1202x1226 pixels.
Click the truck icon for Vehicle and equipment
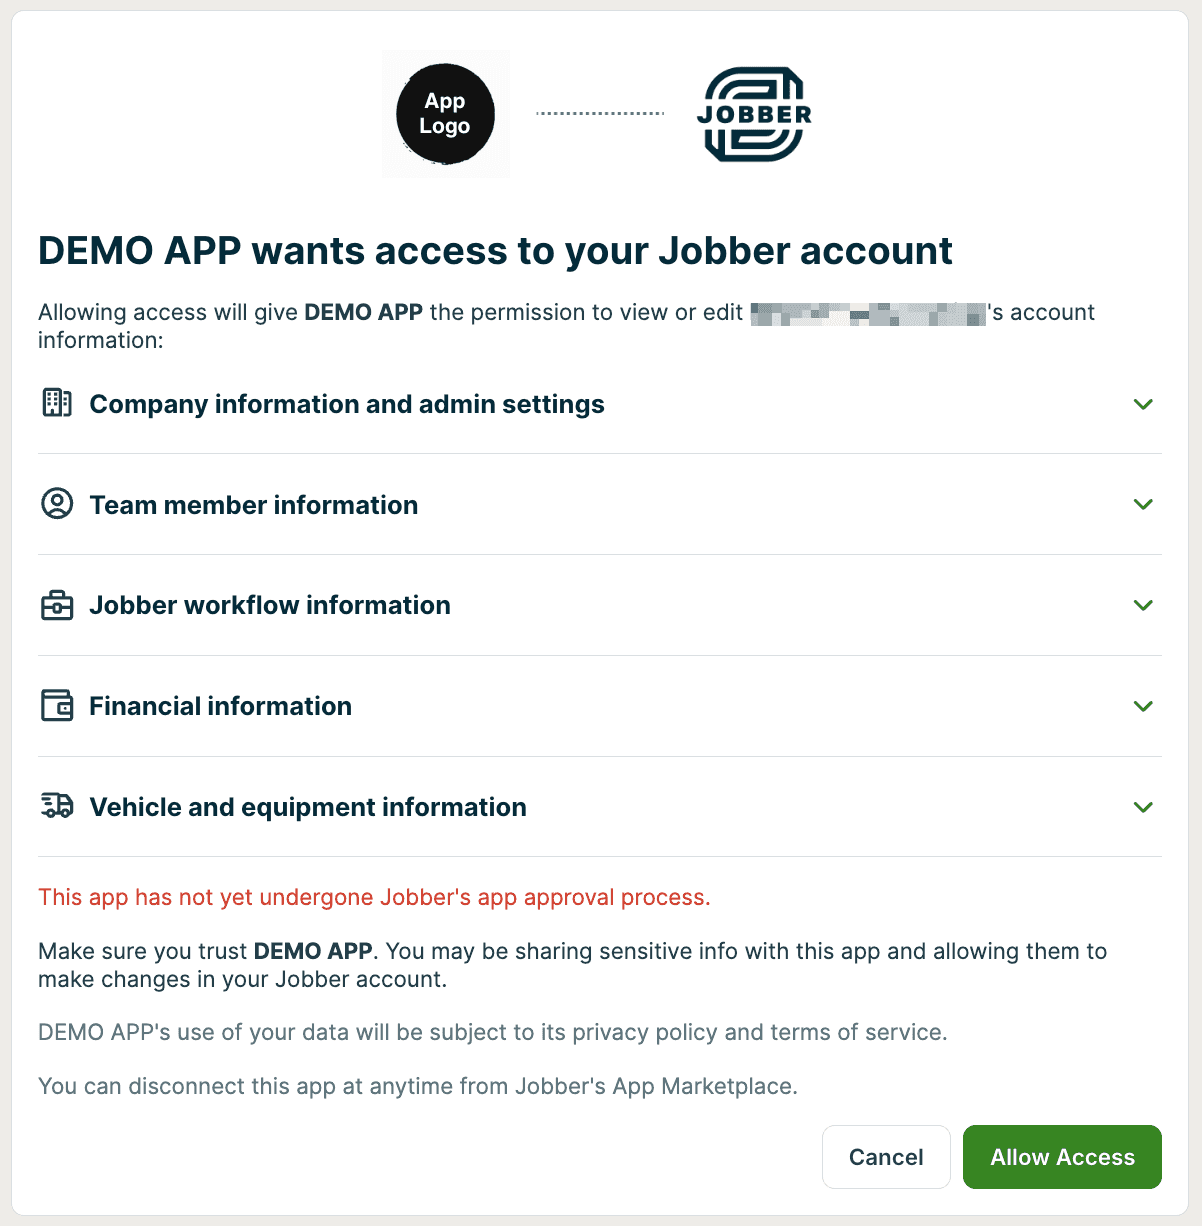pyautogui.click(x=57, y=806)
